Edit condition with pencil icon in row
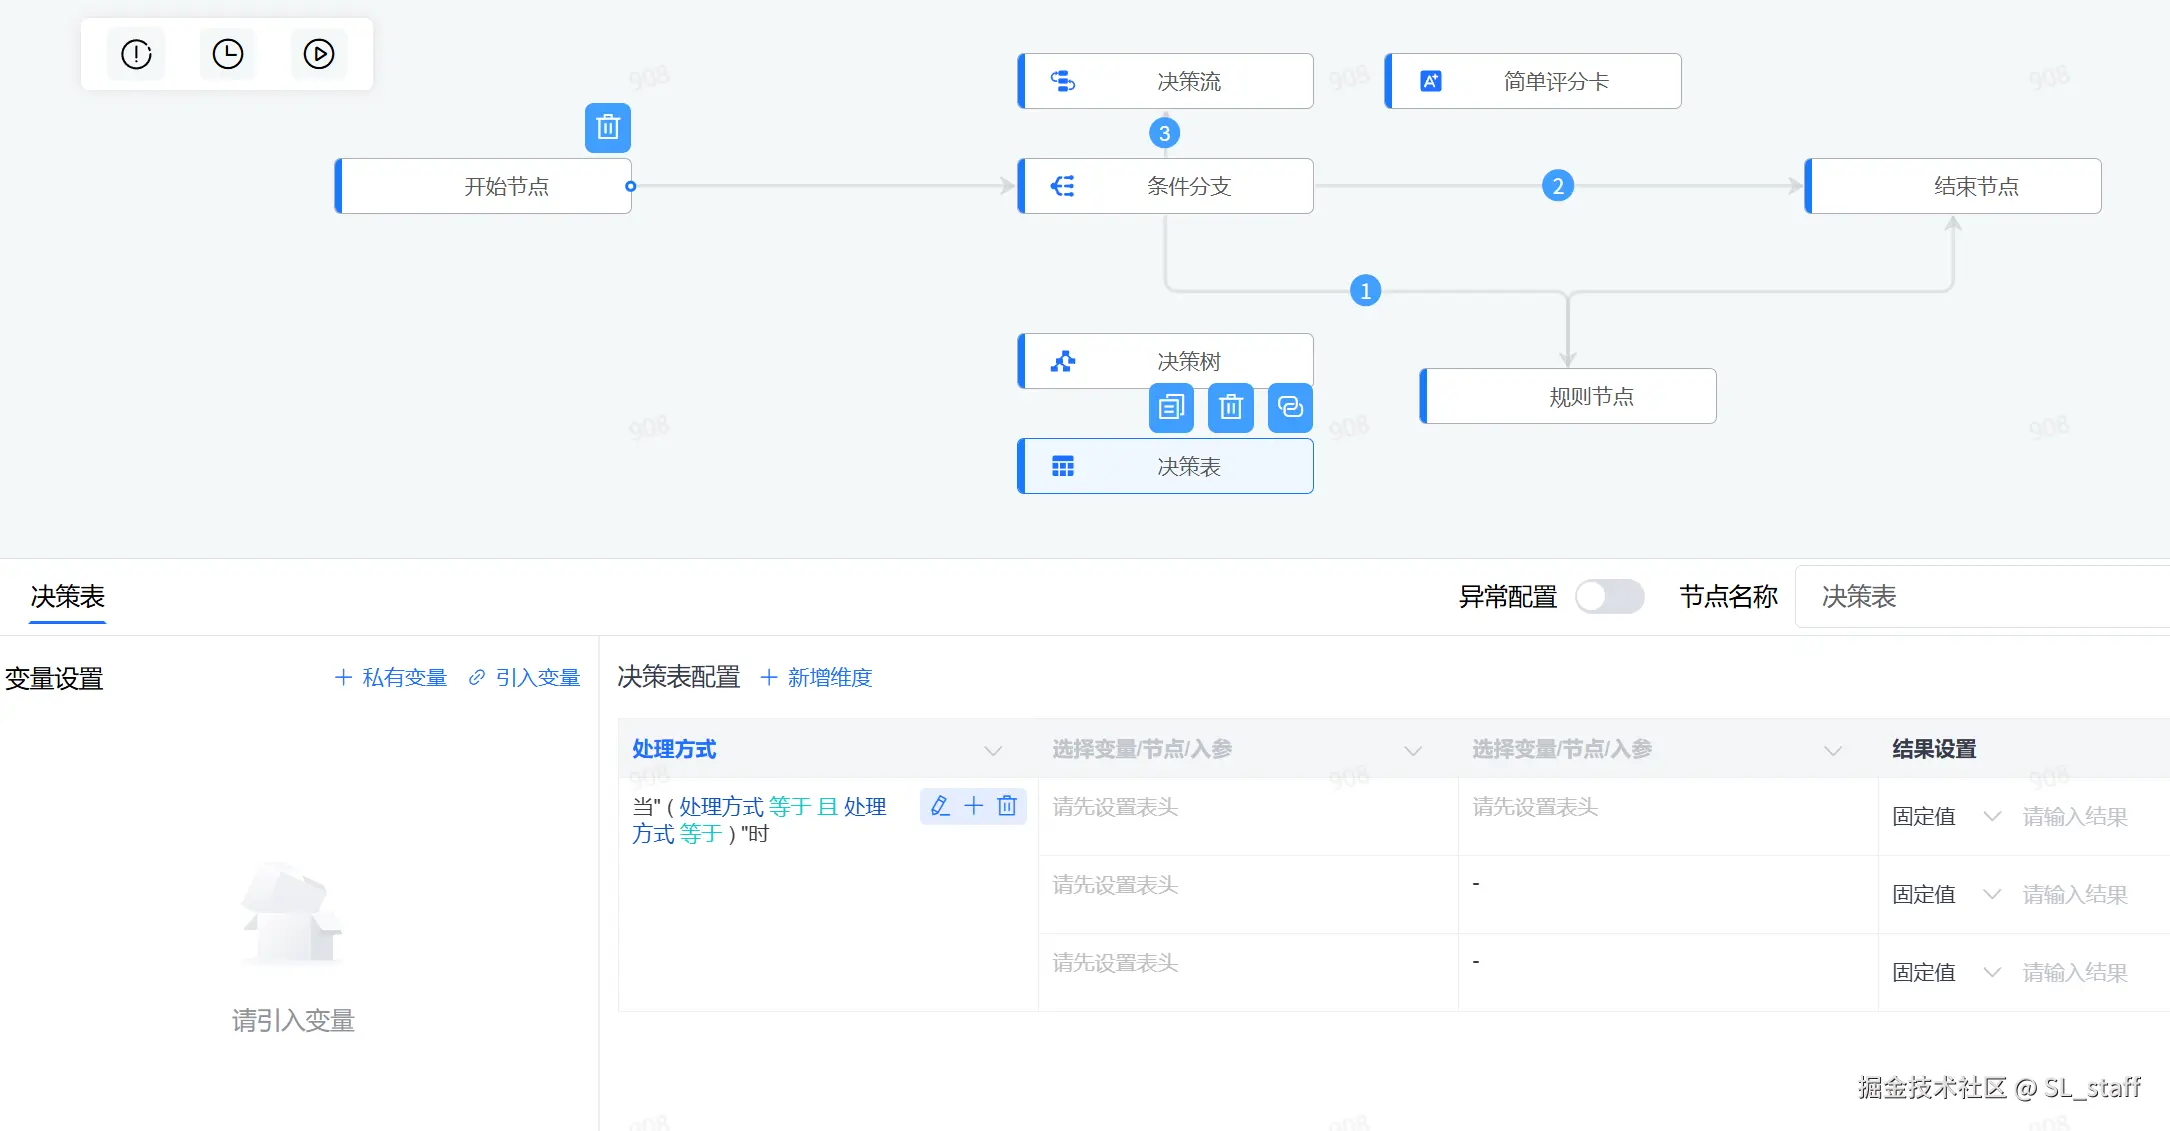Viewport: 2170px width, 1131px height. (940, 806)
